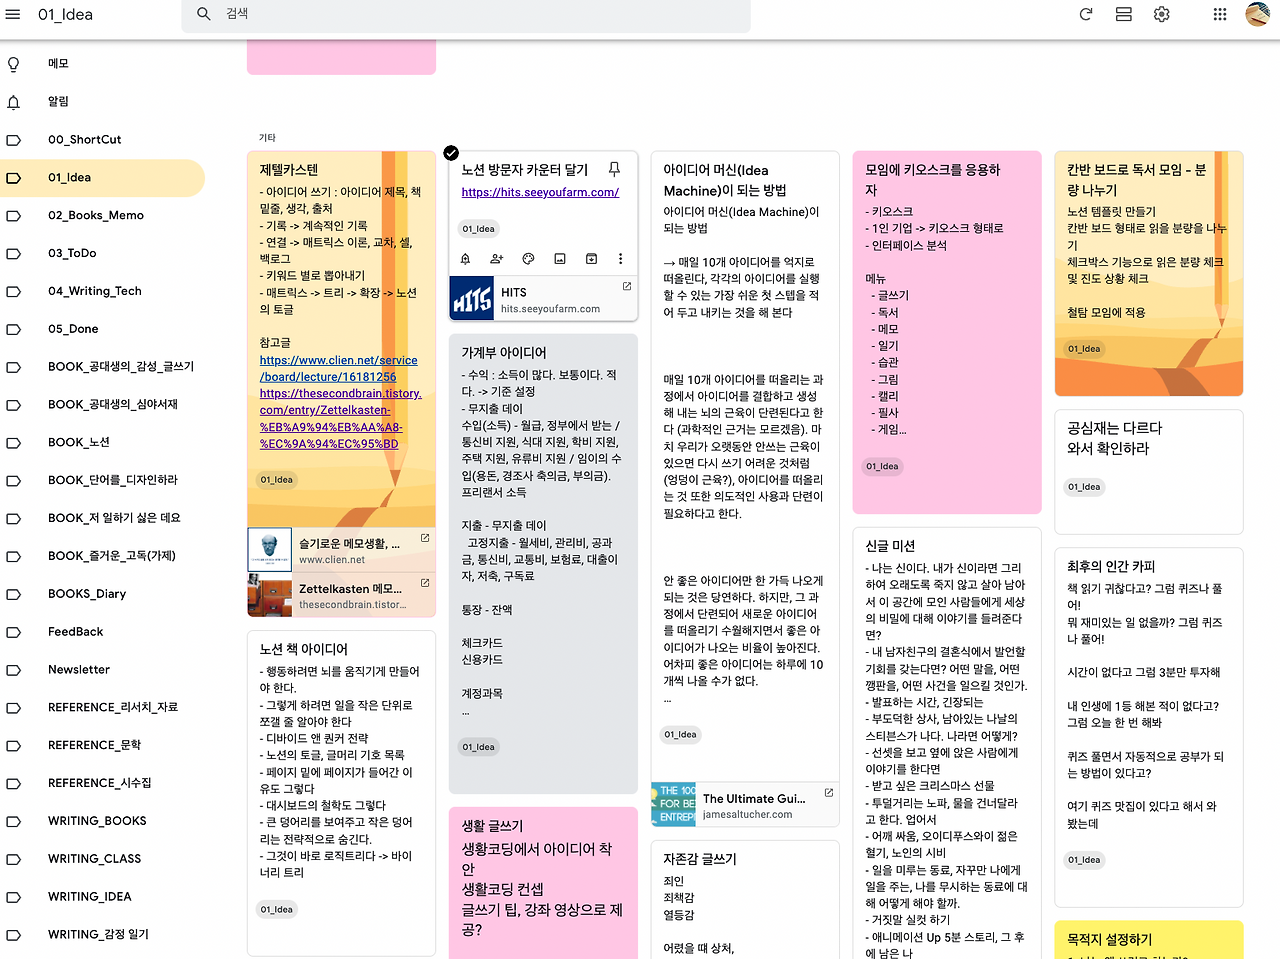
Task: Open The Ultimate Gui preview external icon
Action: 829,793
